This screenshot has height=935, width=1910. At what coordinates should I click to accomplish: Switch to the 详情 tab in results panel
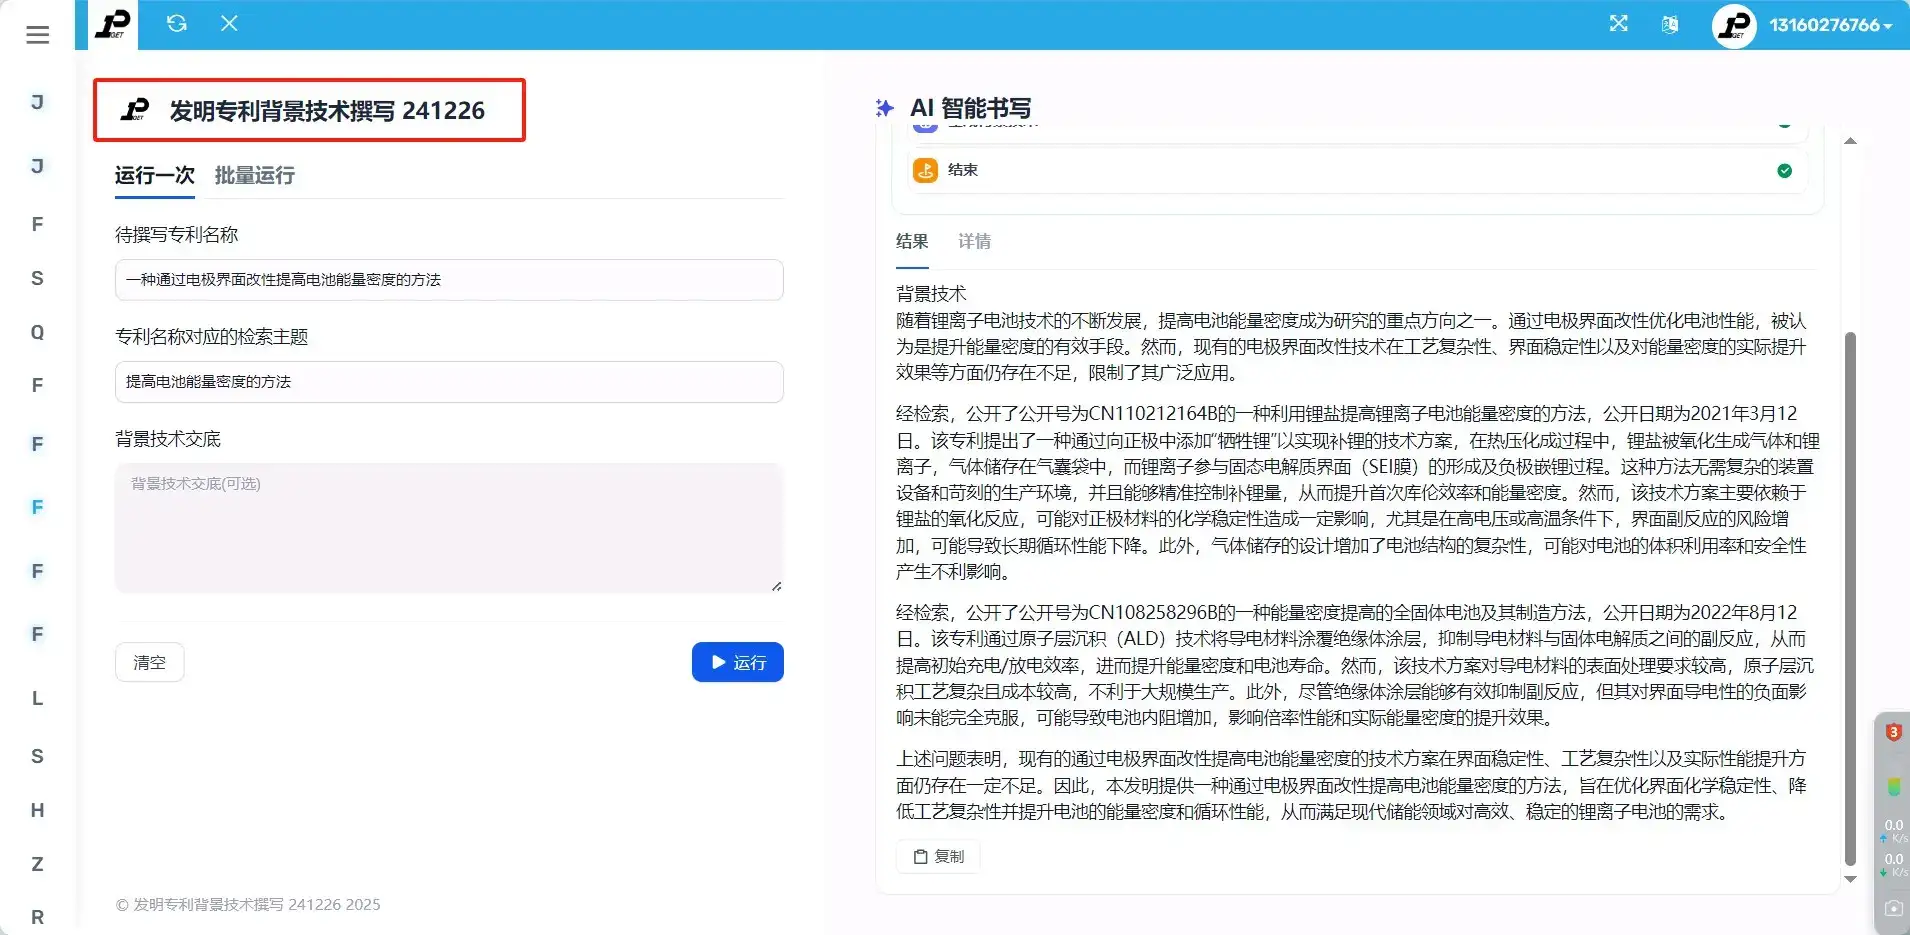[975, 242]
